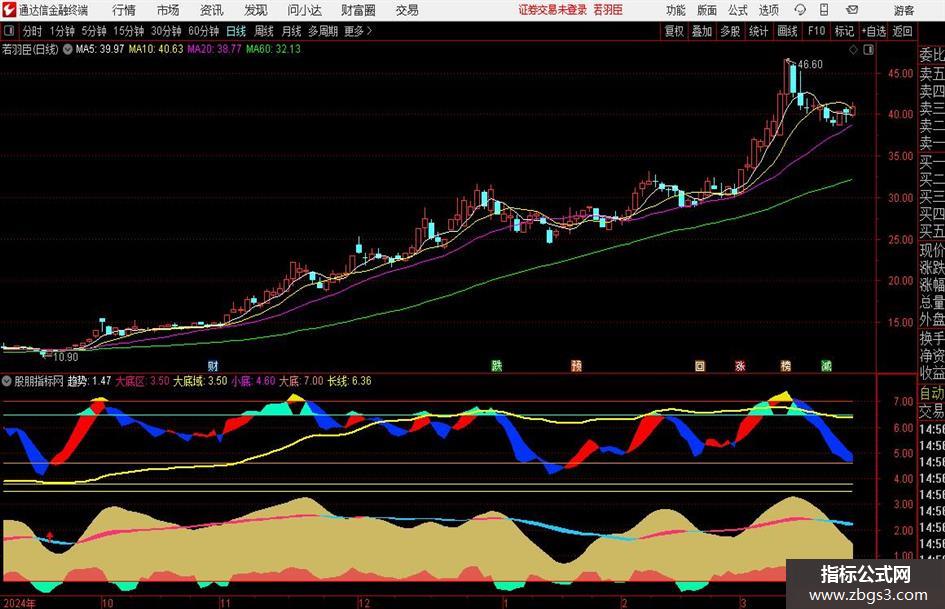Click the MA20: 38.77 value label
Viewport: 945px width, 609px height.
[214, 49]
